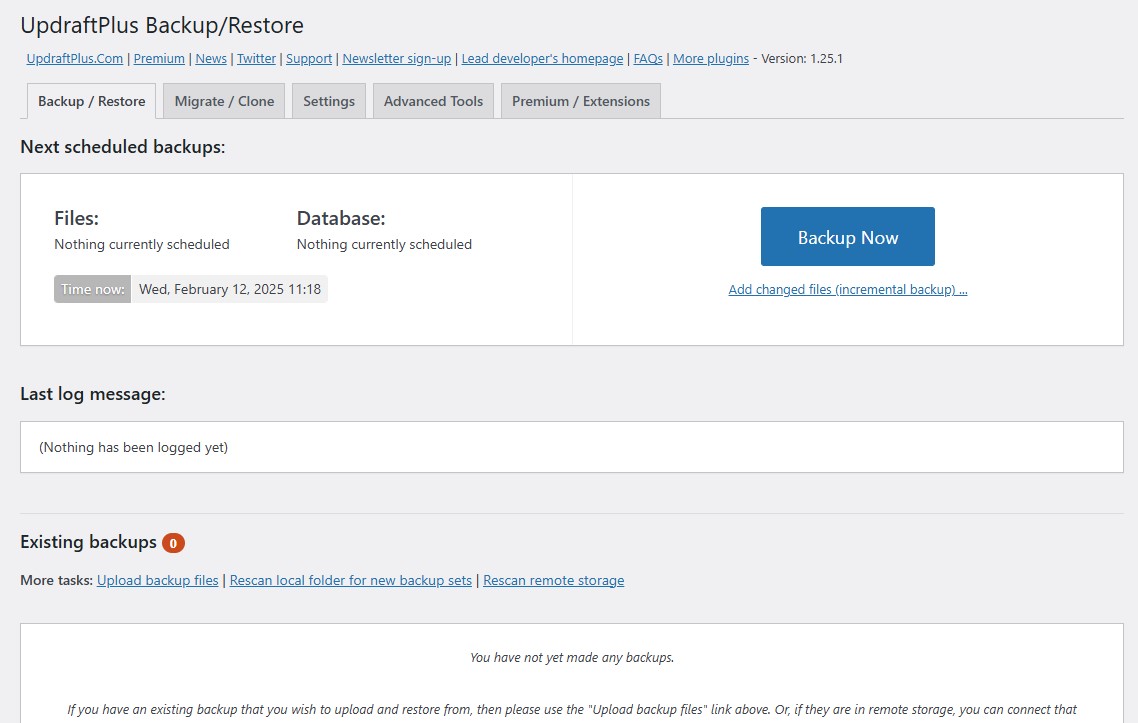The width and height of the screenshot is (1138, 723).
Task: Visit the Twitter link
Action: tap(256, 59)
